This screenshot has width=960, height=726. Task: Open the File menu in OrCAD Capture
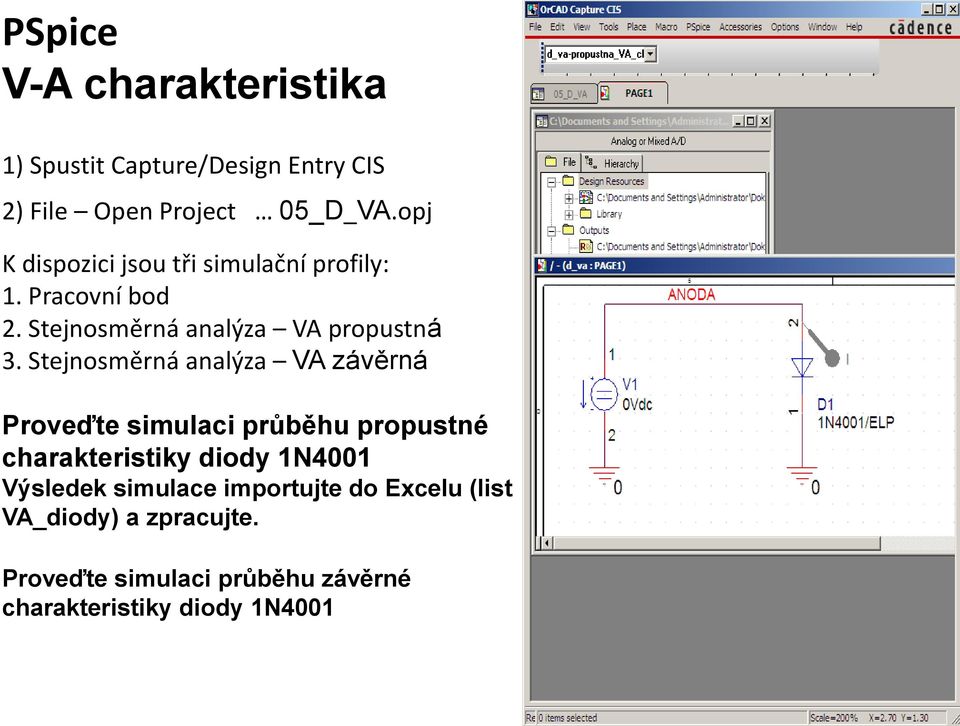535,27
